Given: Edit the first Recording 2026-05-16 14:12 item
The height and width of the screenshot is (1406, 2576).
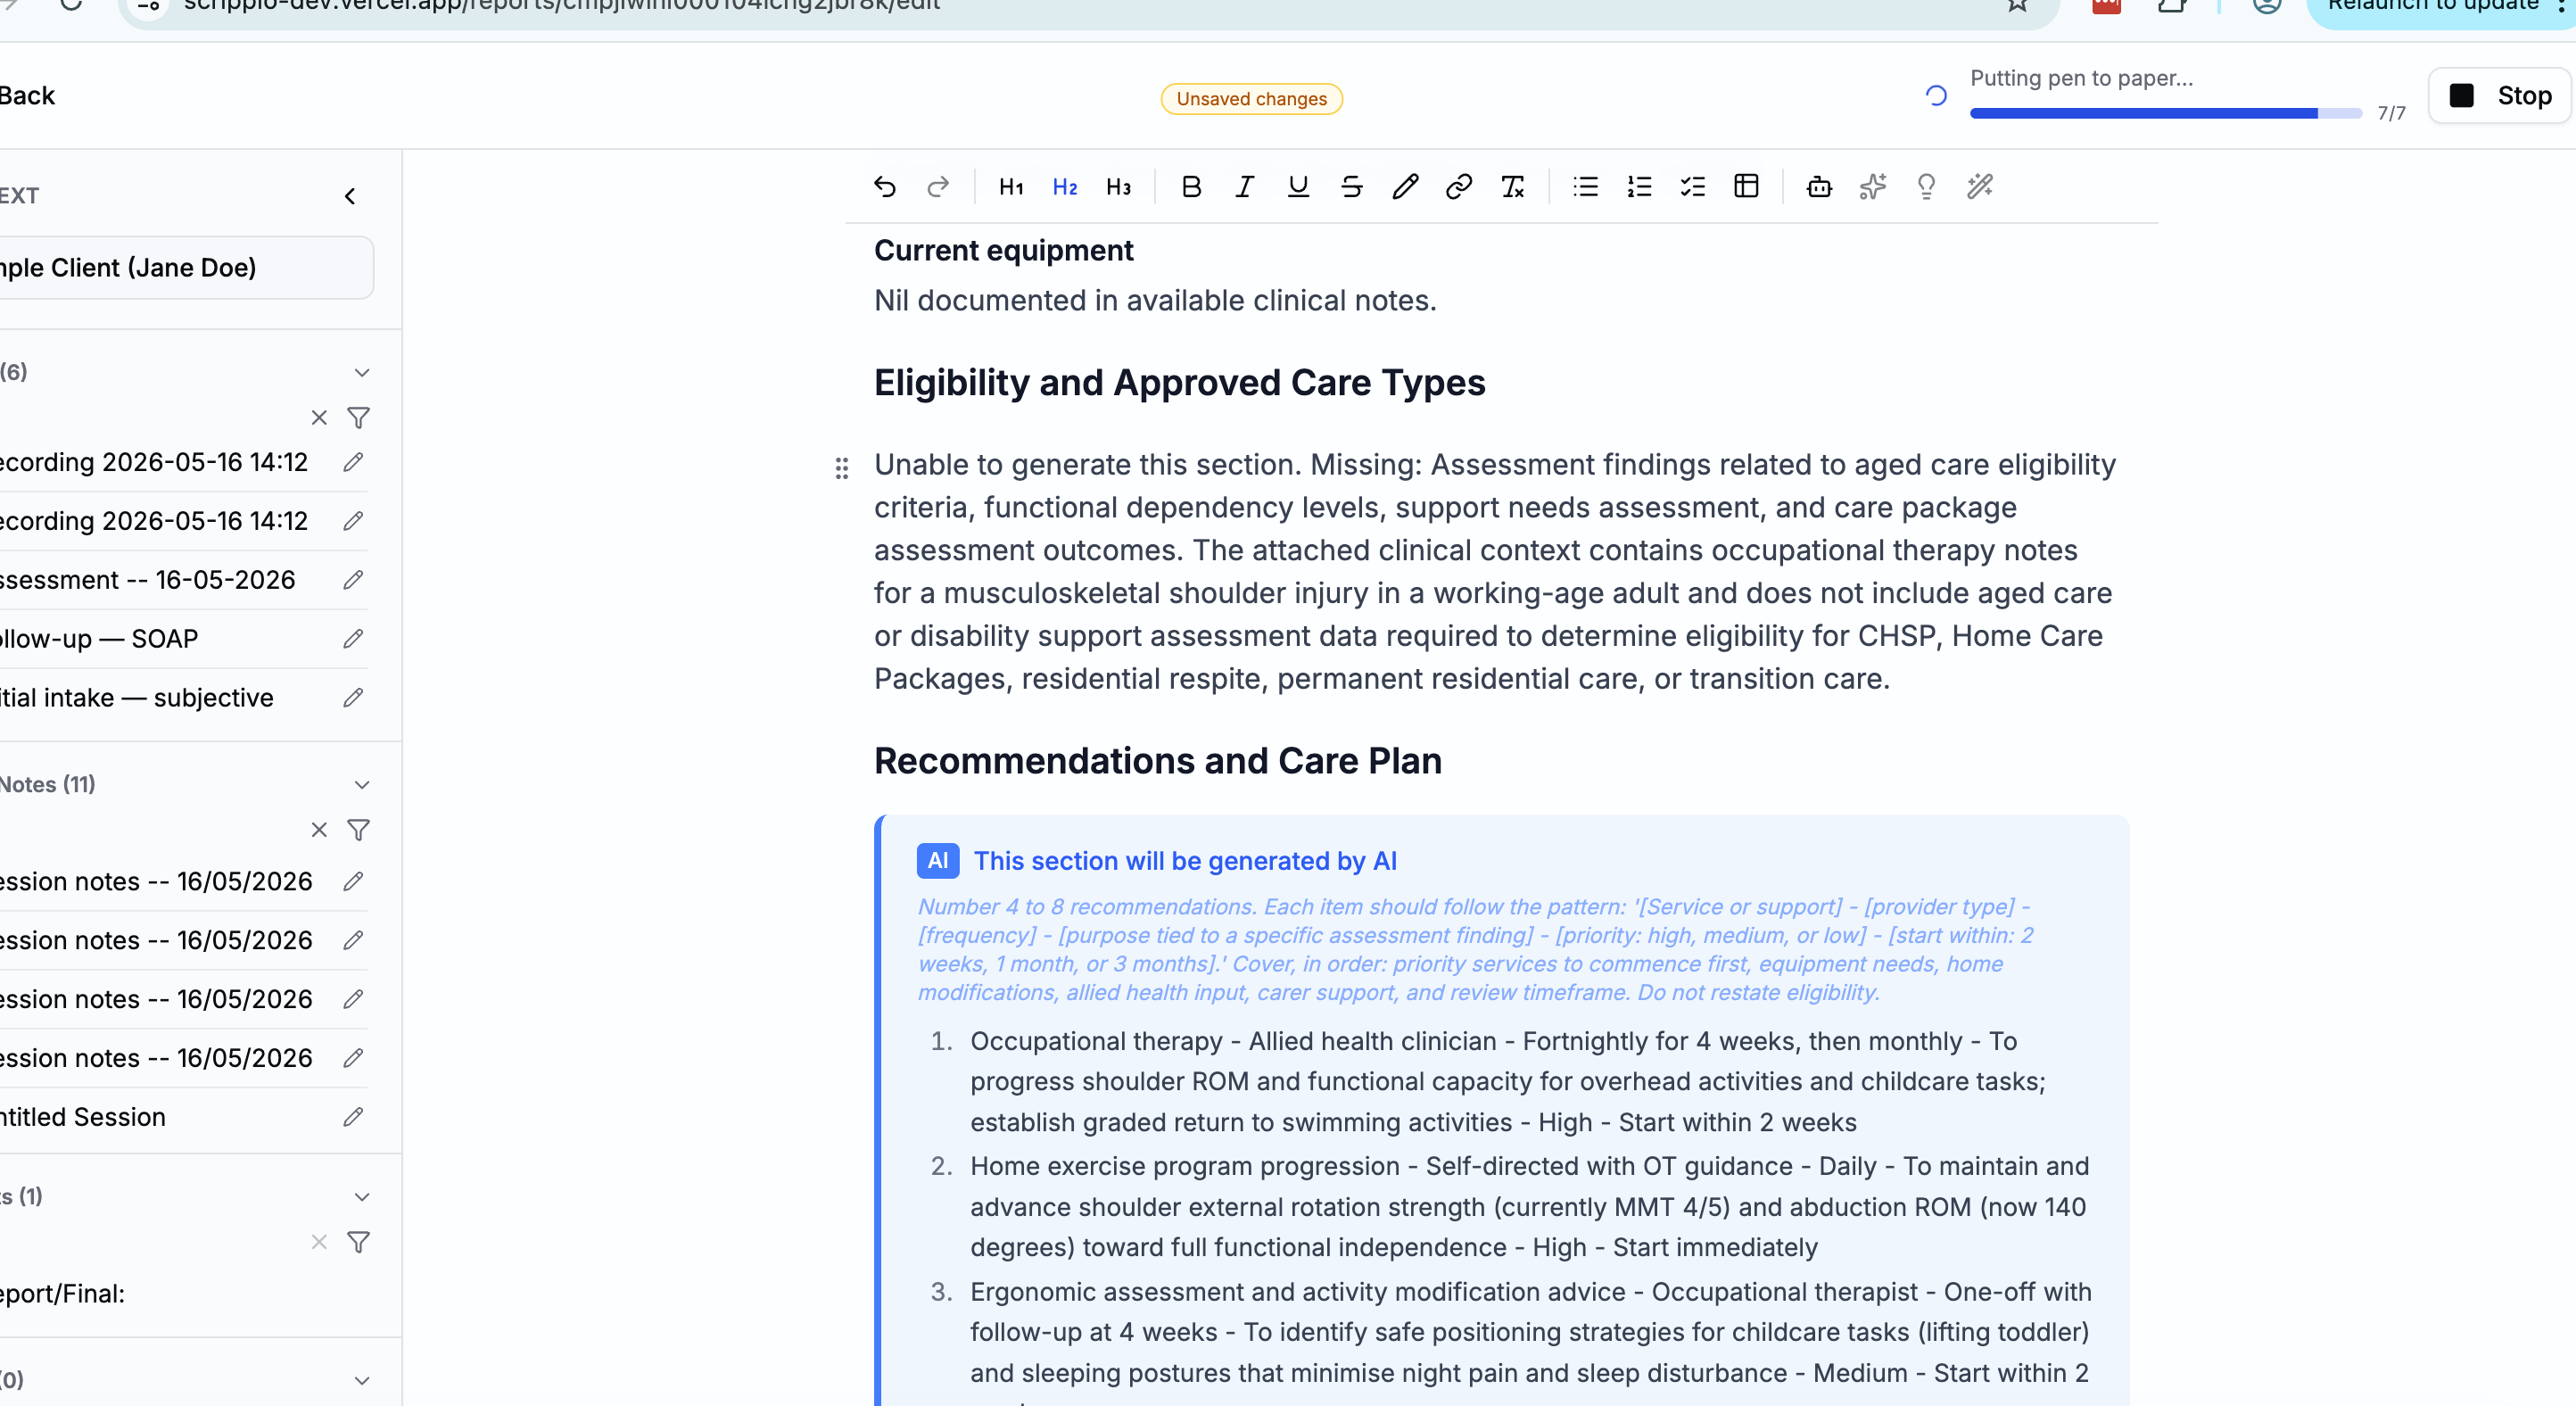Looking at the screenshot, I should [x=353, y=462].
